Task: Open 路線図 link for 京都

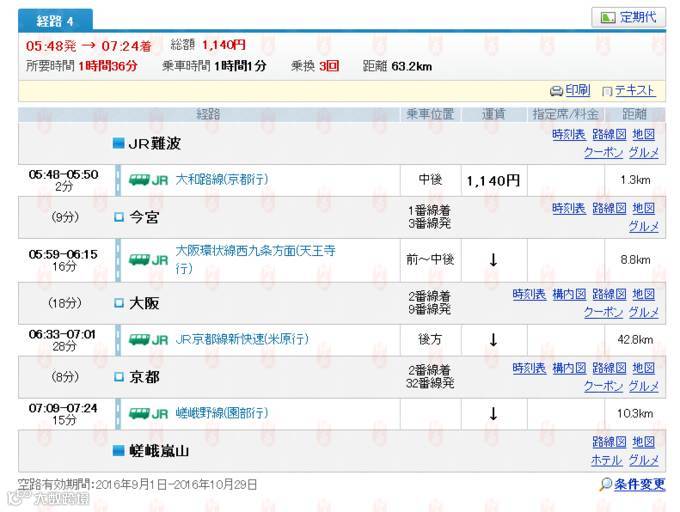Action: [x=609, y=368]
